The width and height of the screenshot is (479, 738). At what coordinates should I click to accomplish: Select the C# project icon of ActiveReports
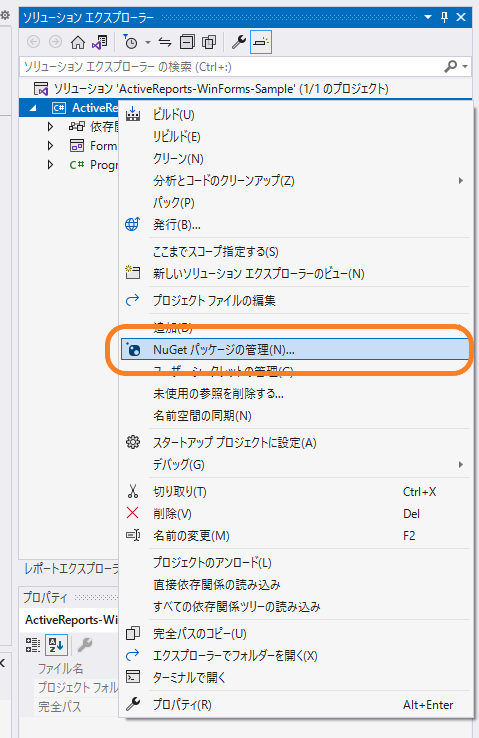tap(59, 108)
